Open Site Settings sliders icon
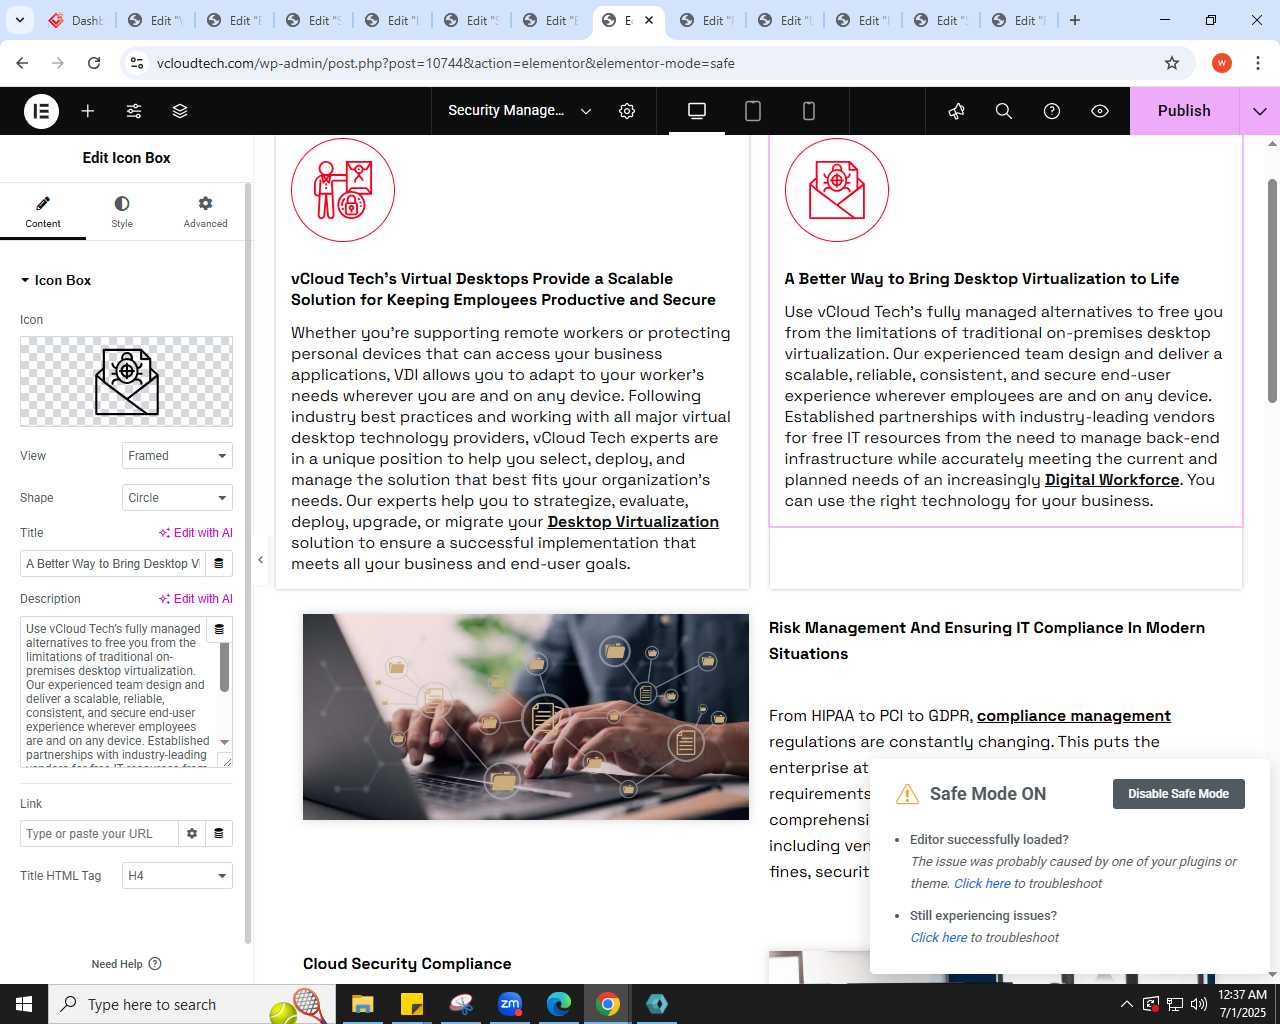 134,111
